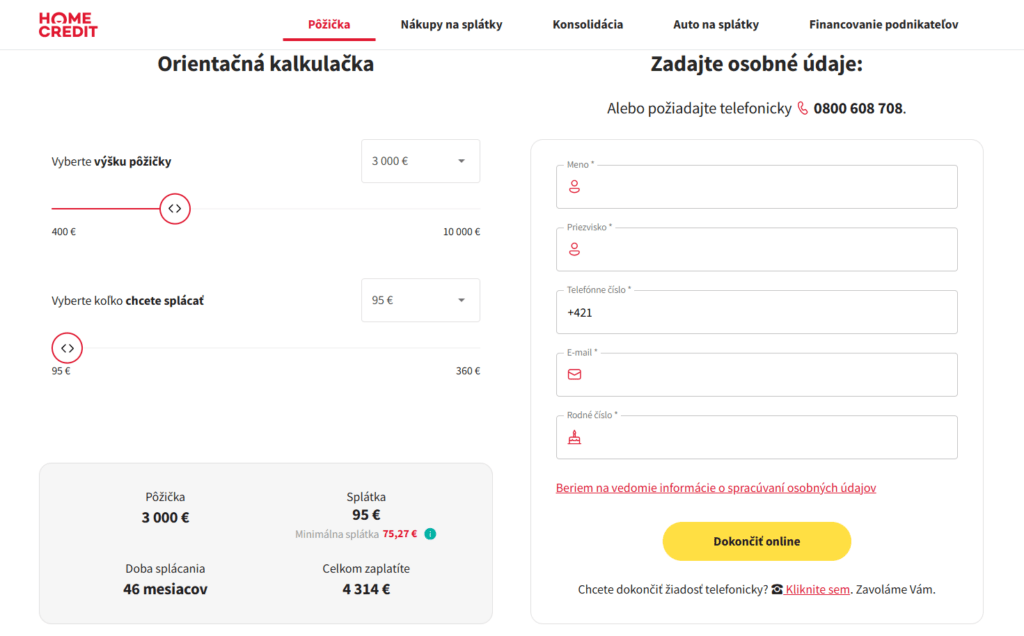
Task: Click the phone icon next to 0800 608 708
Action: (802, 106)
